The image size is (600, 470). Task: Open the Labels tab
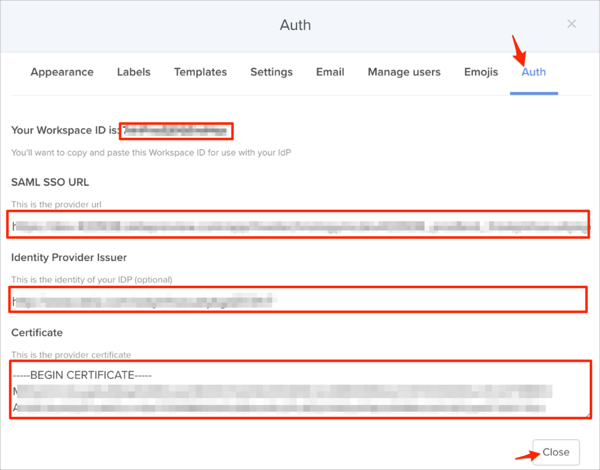click(x=134, y=72)
